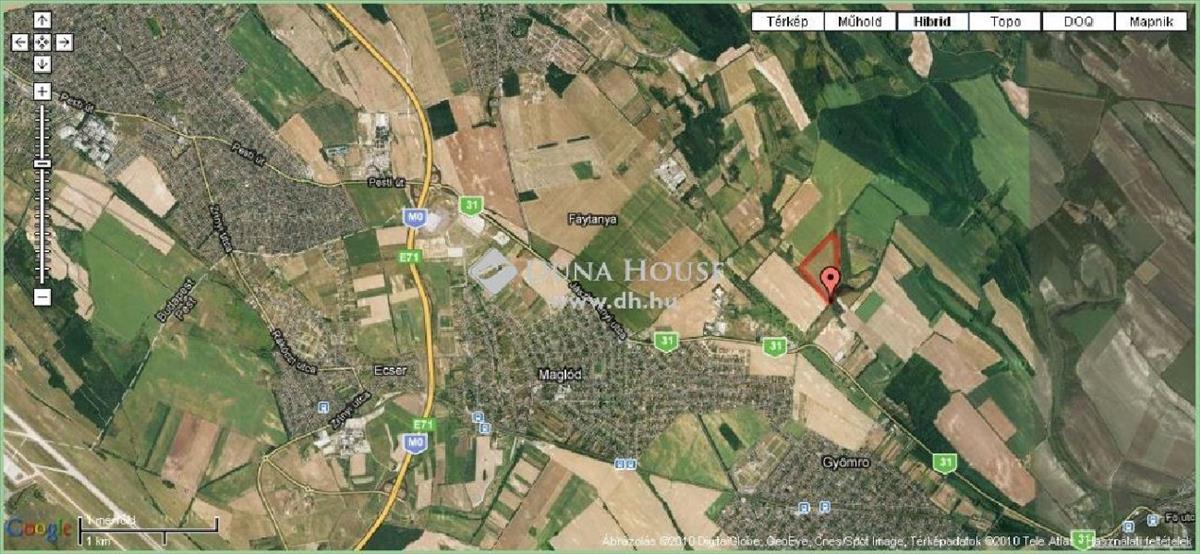
Task: Zoom out with the minus button
Action: [x=42, y=297]
